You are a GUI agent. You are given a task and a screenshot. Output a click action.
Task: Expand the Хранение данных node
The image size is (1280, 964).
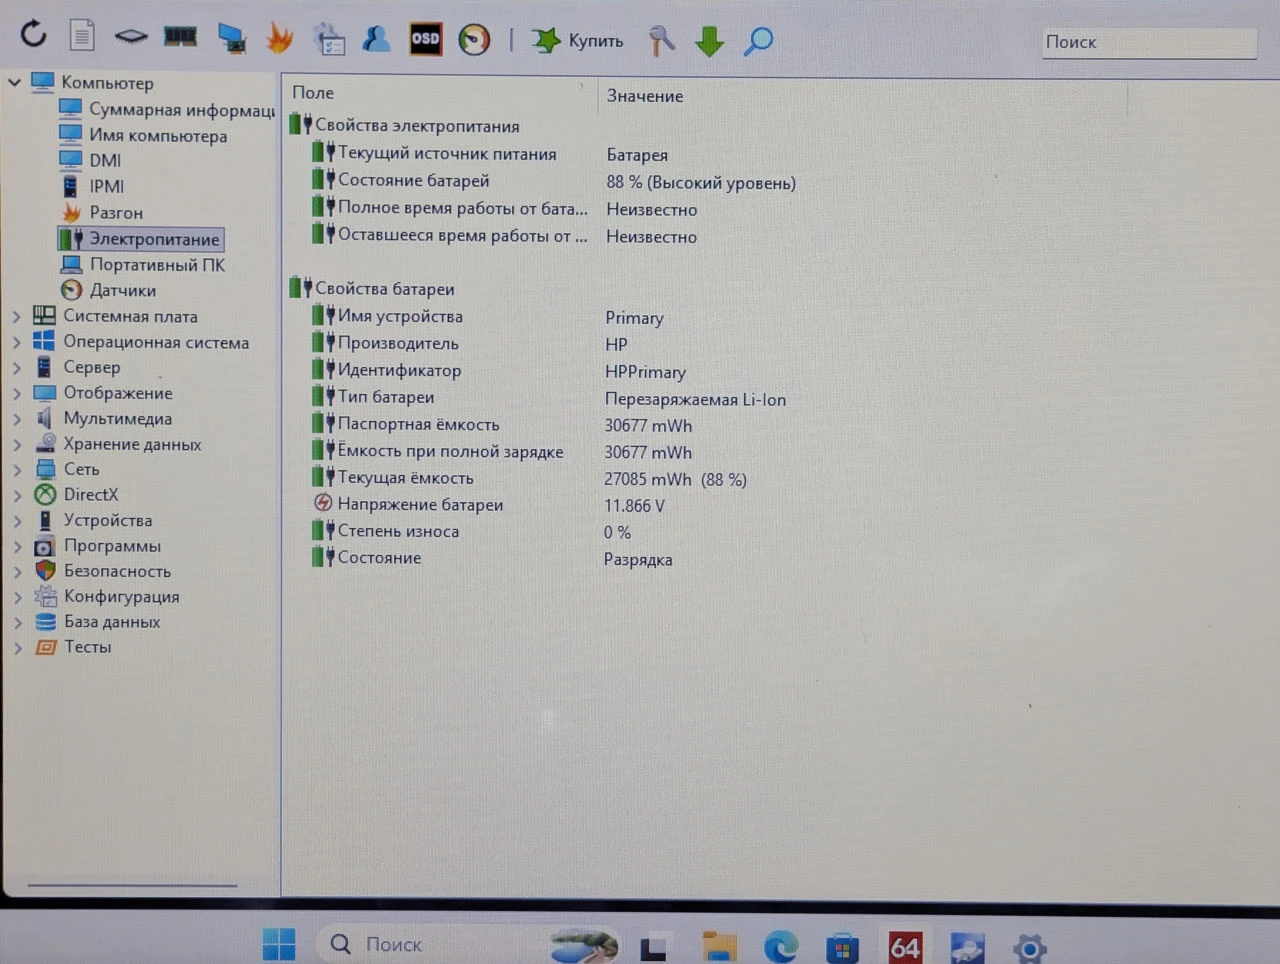click(17, 444)
